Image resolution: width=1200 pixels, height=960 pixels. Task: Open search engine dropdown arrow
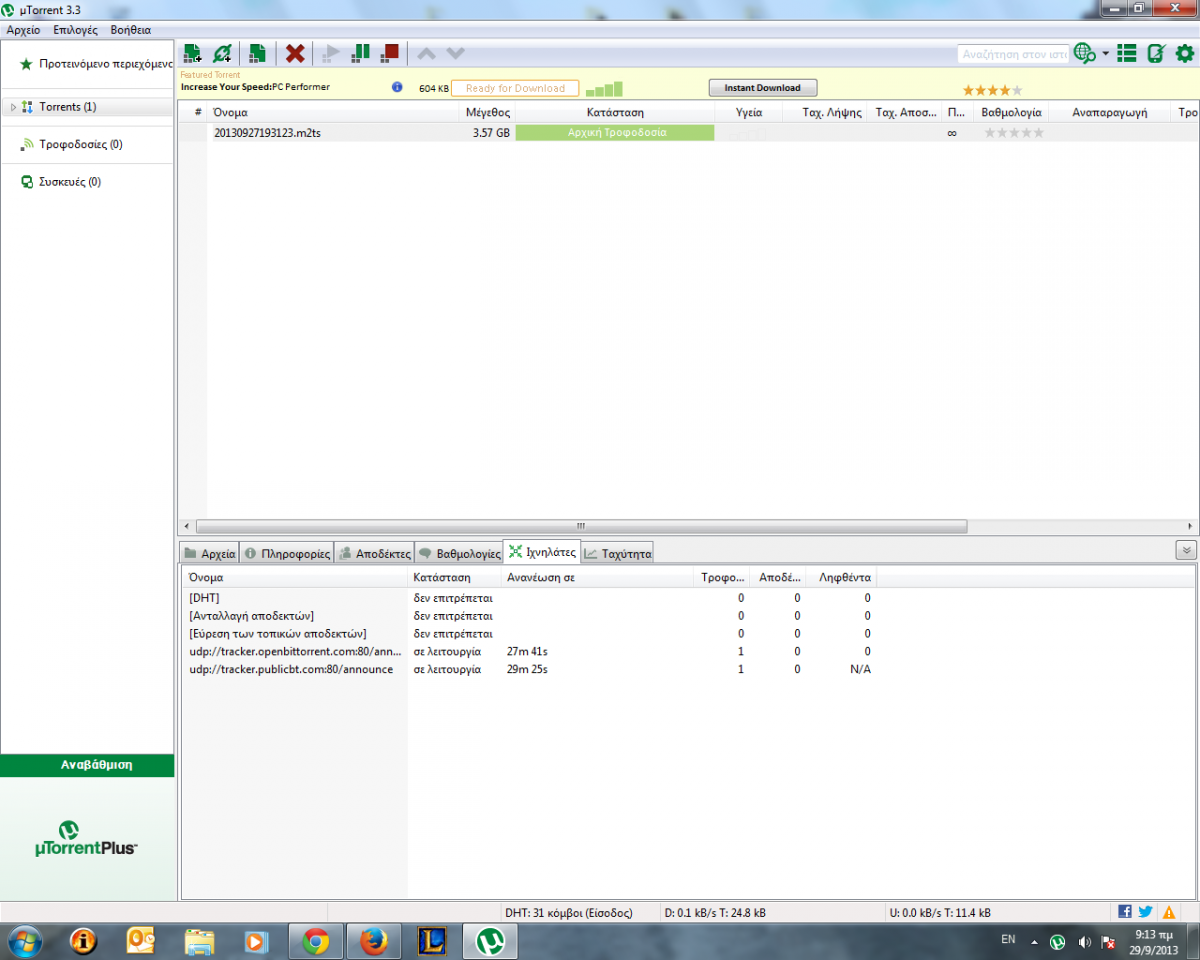[1105, 54]
